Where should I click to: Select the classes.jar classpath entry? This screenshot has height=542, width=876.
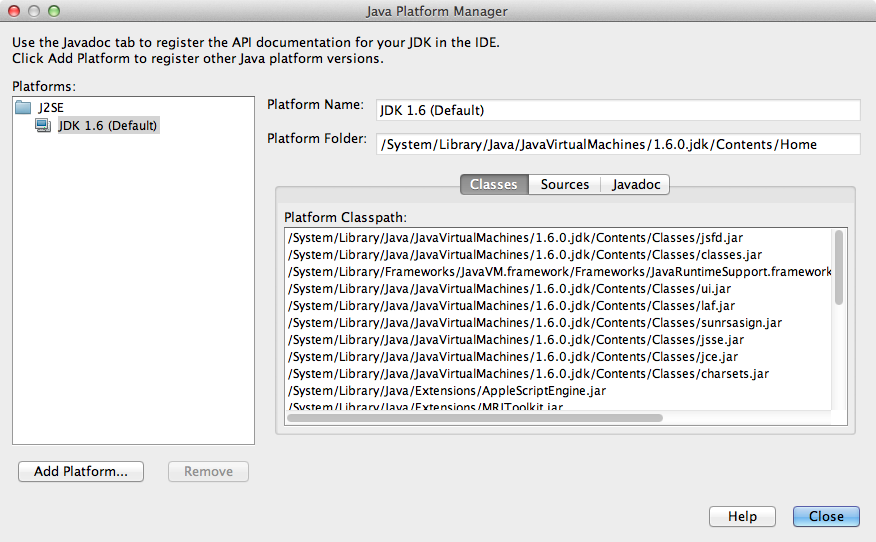coord(525,255)
